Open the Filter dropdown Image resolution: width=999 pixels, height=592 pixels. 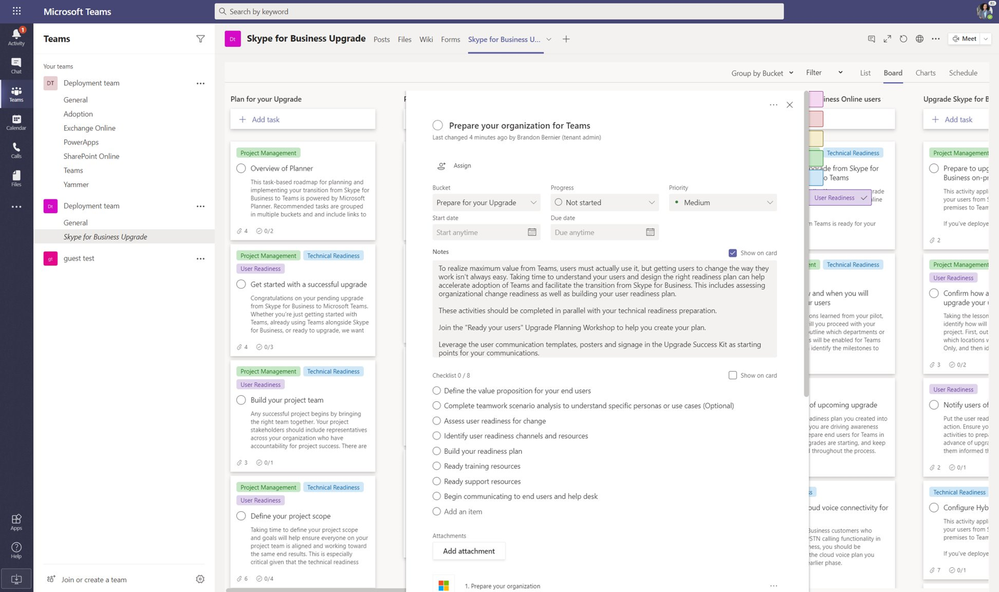click(x=824, y=73)
